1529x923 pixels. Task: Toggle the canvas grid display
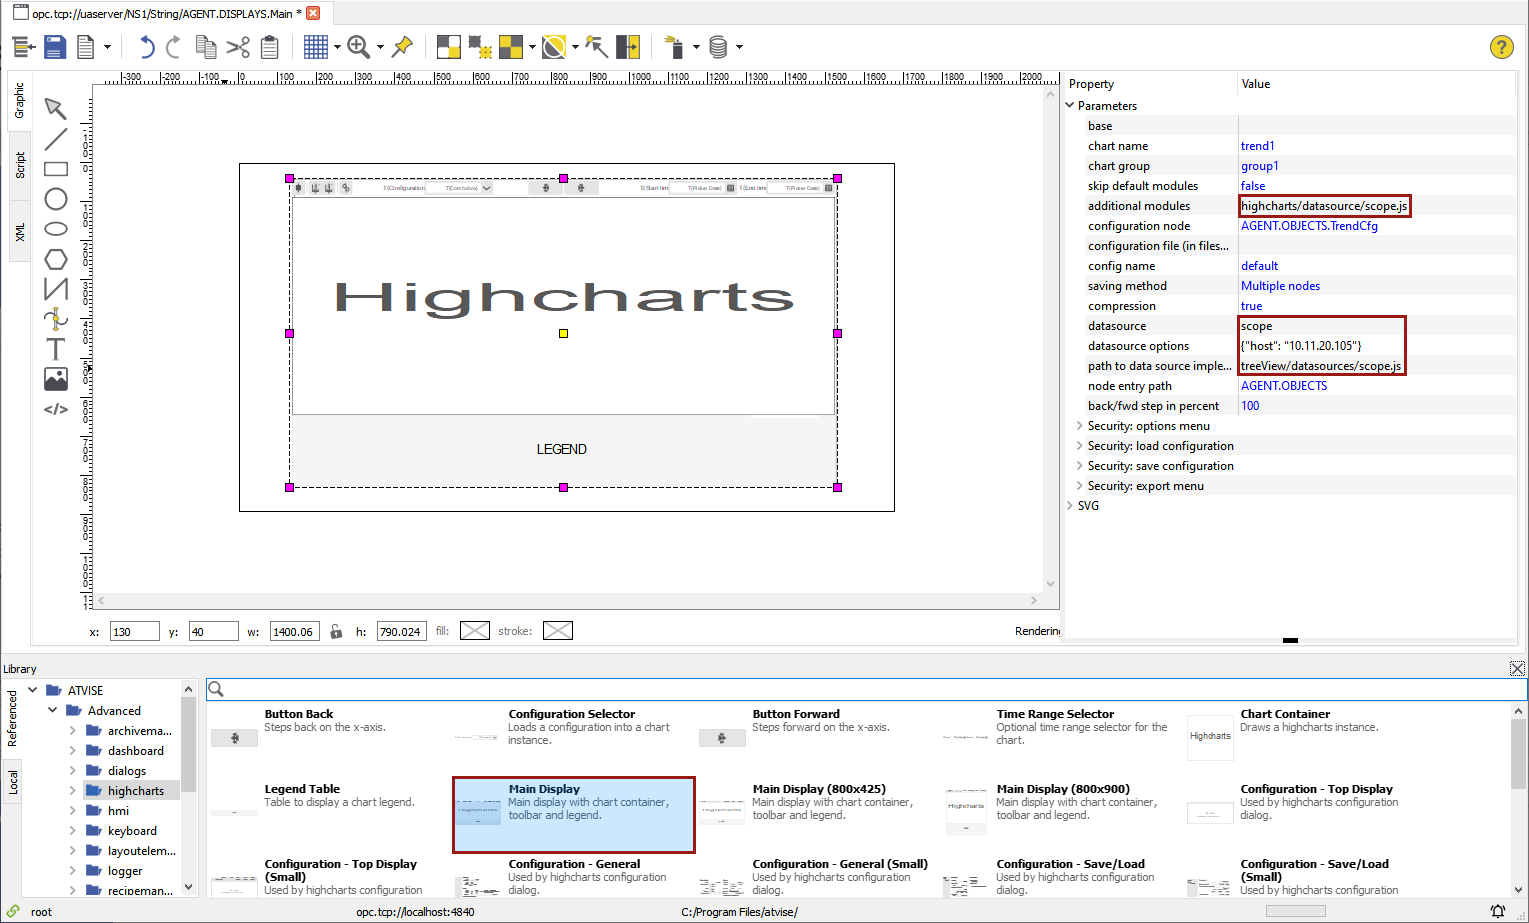click(315, 47)
